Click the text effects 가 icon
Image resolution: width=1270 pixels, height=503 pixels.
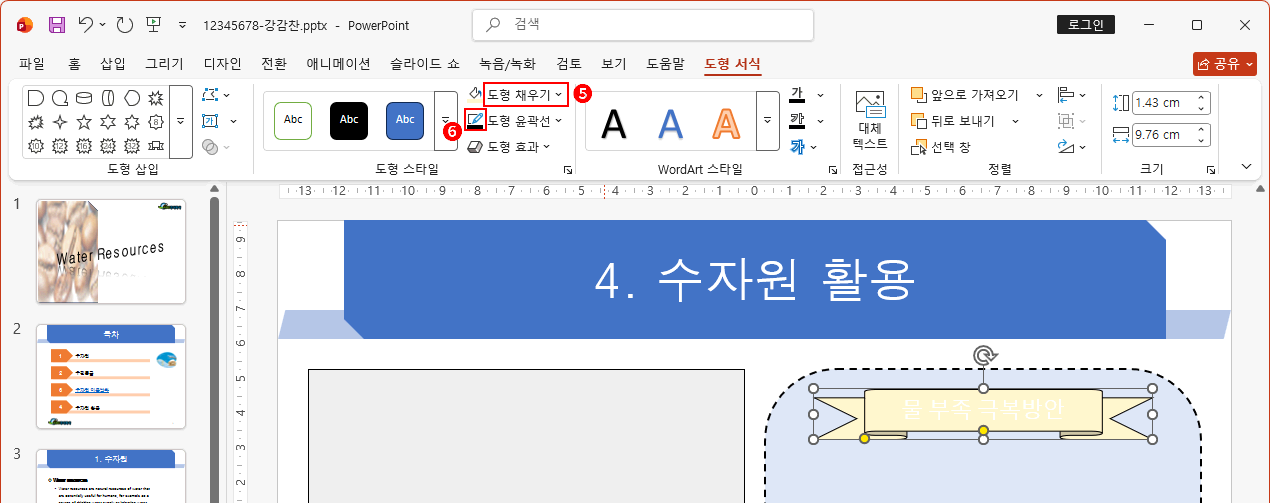[x=797, y=147]
